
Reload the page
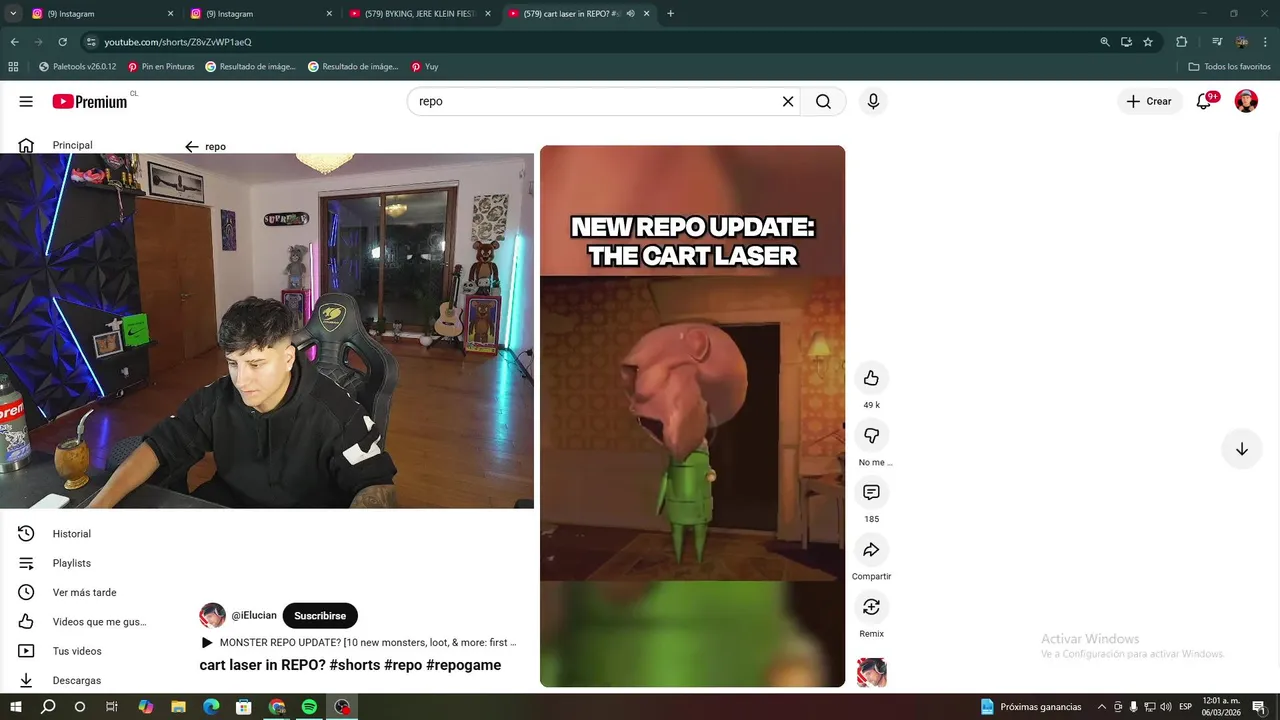(62, 42)
